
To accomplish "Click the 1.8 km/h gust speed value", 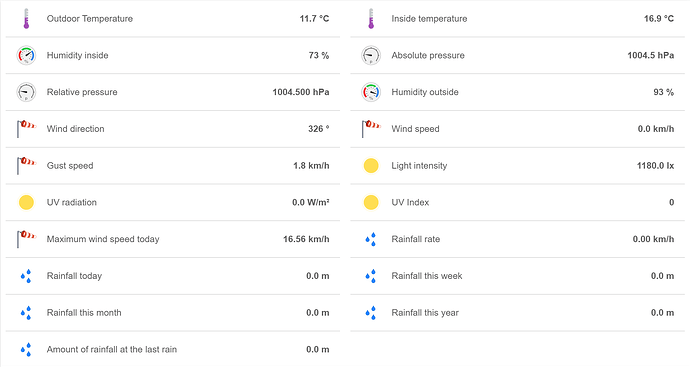I will (311, 165).
